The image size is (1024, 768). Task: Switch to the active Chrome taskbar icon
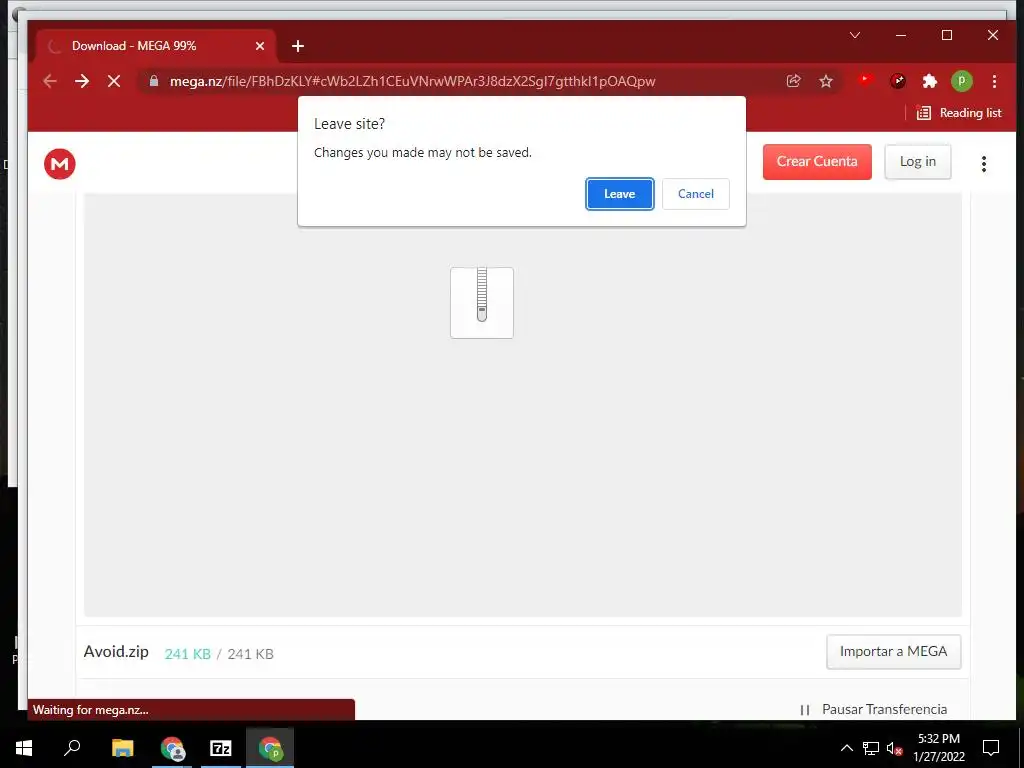click(270, 748)
